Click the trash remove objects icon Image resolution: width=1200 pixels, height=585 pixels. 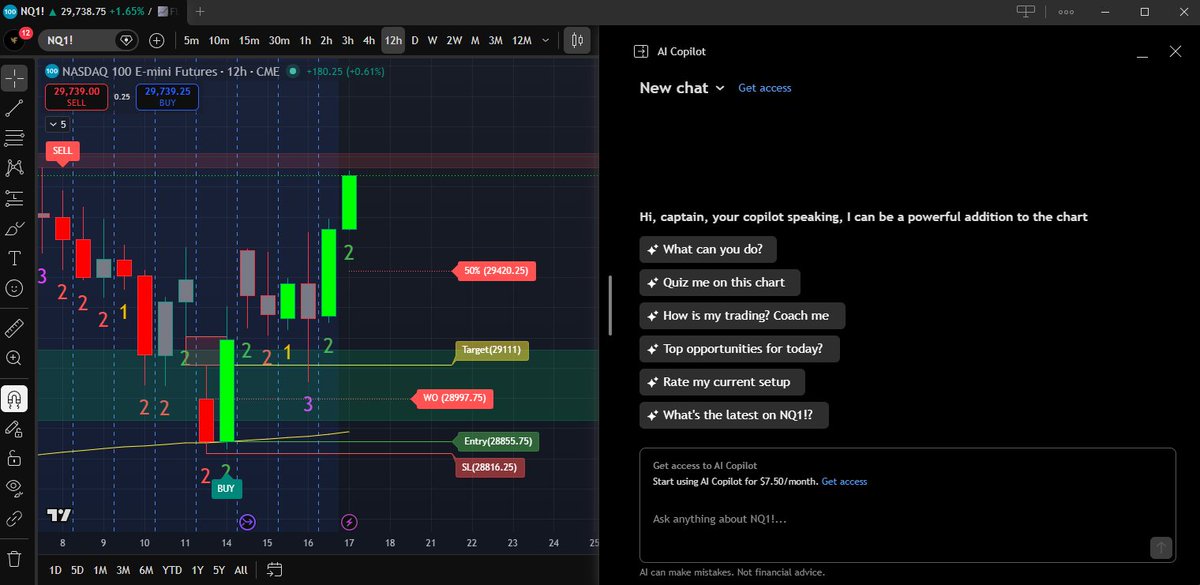[14, 558]
